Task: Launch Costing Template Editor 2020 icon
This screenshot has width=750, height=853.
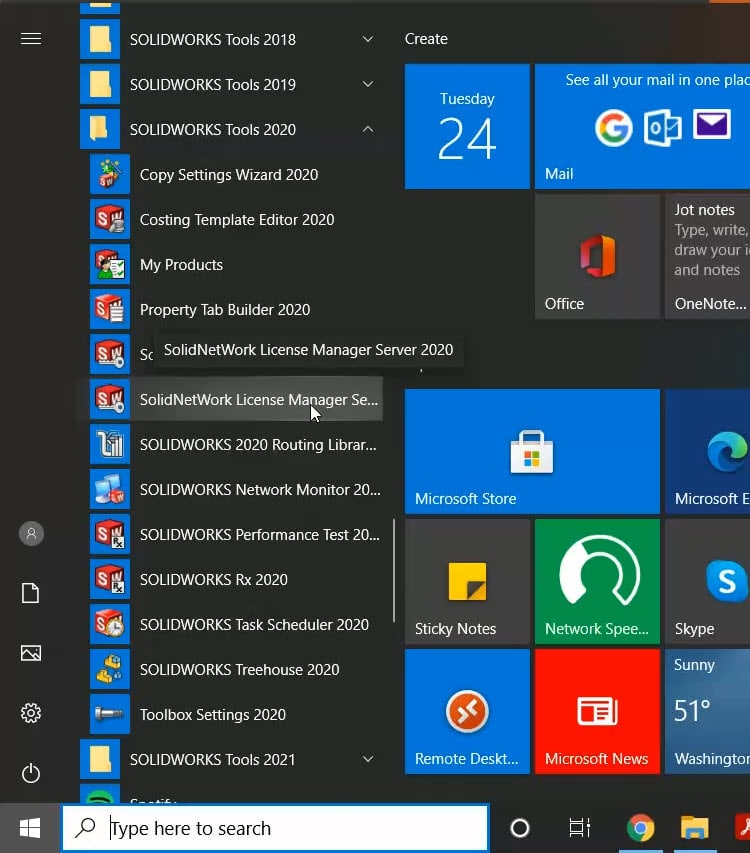Action: 110,220
